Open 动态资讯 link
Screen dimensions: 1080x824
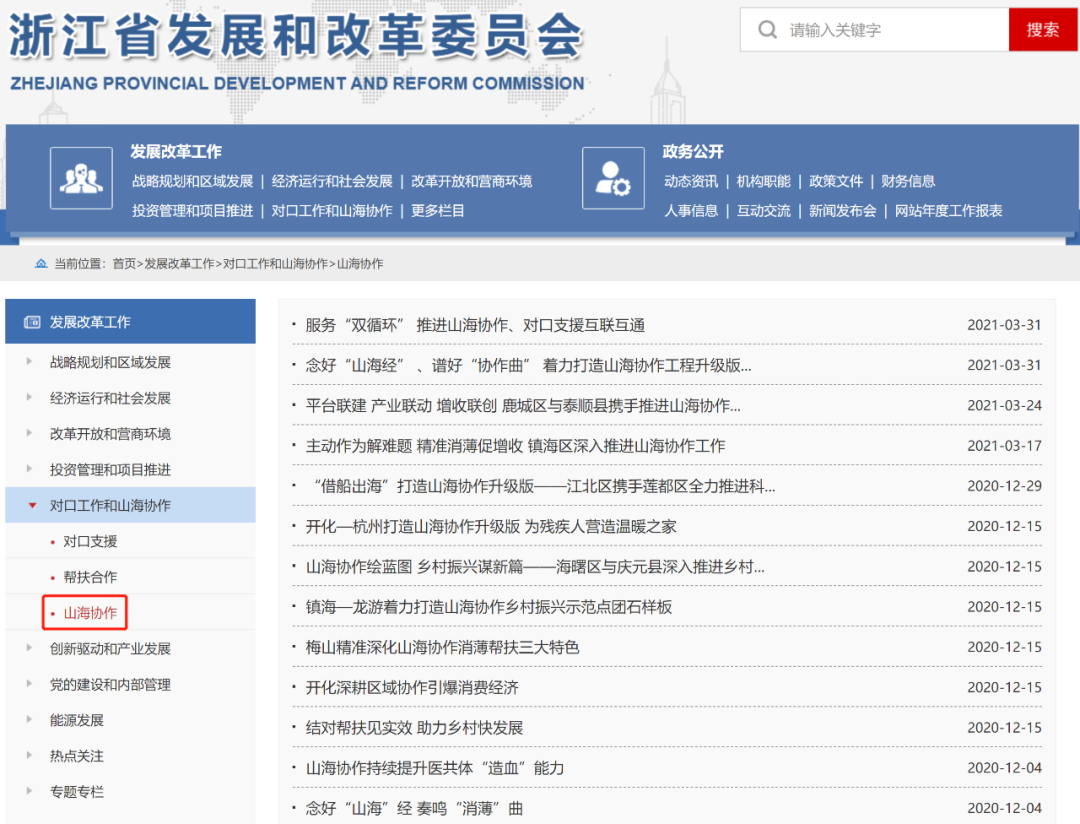(691, 181)
